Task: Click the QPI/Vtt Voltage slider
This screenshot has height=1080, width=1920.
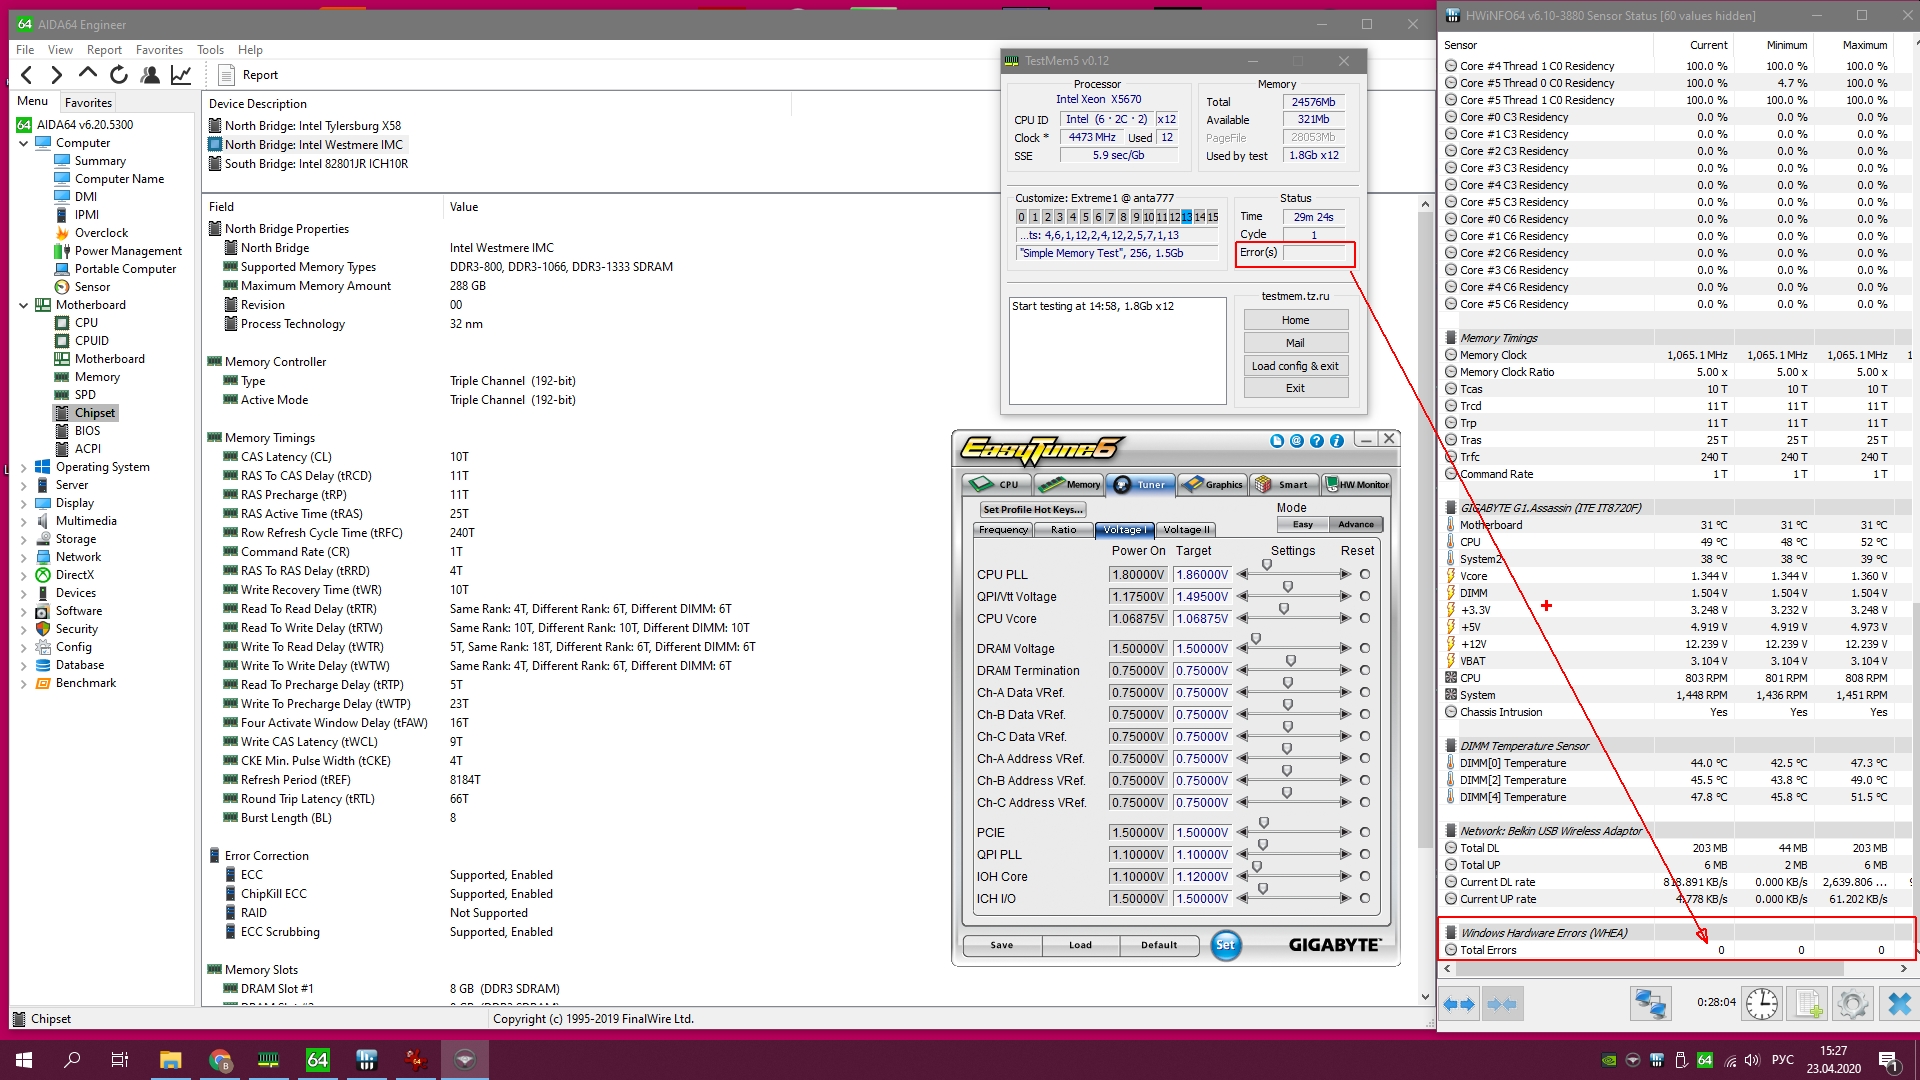Action: [1288, 587]
